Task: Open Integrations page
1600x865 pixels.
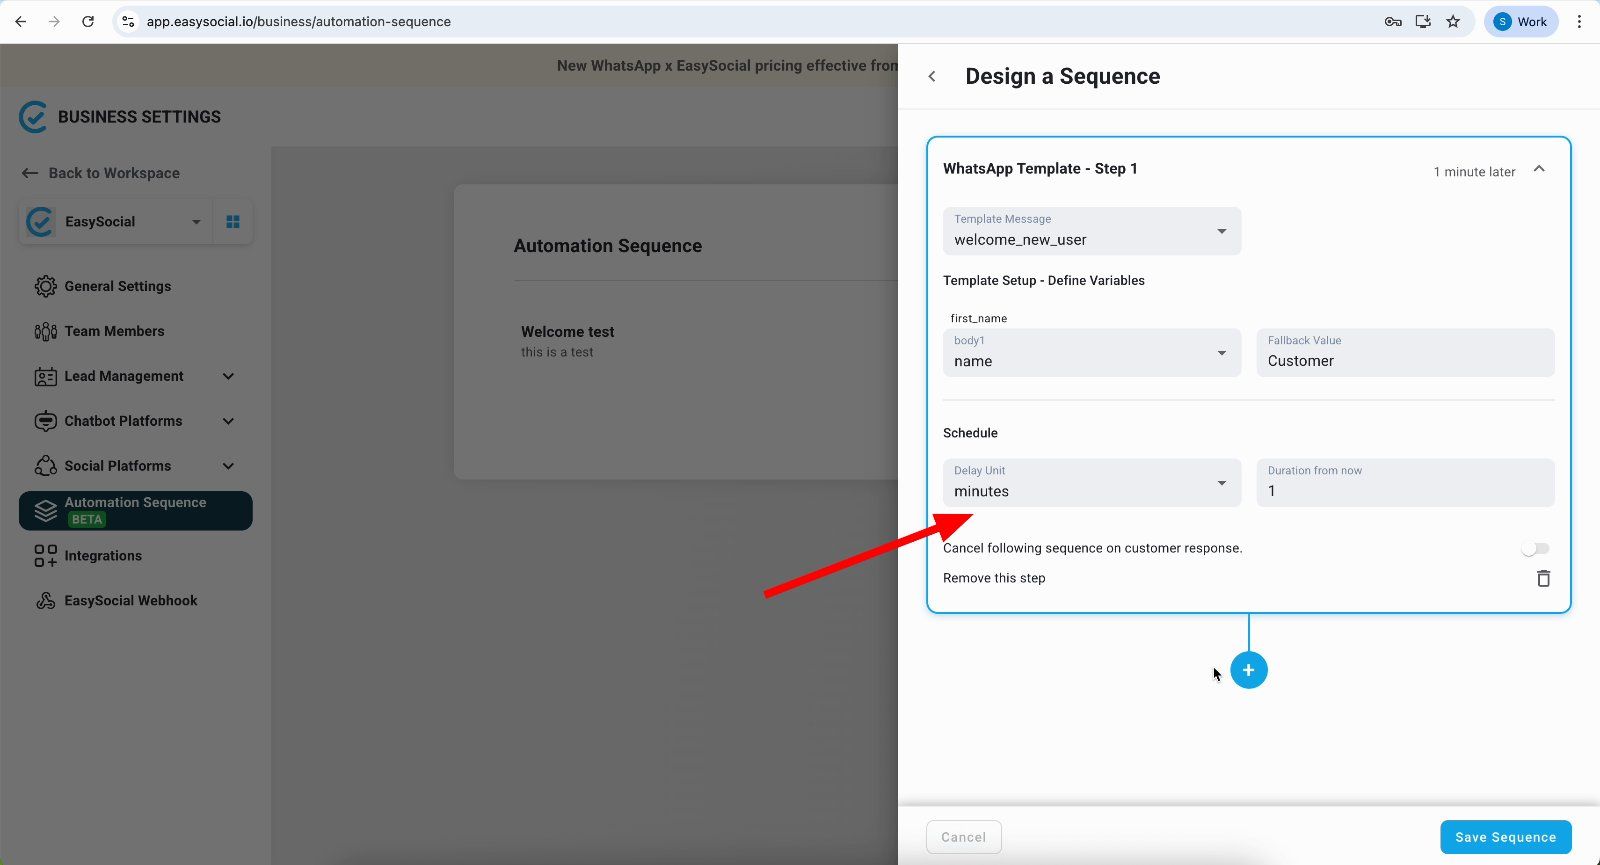Action: (103, 556)
